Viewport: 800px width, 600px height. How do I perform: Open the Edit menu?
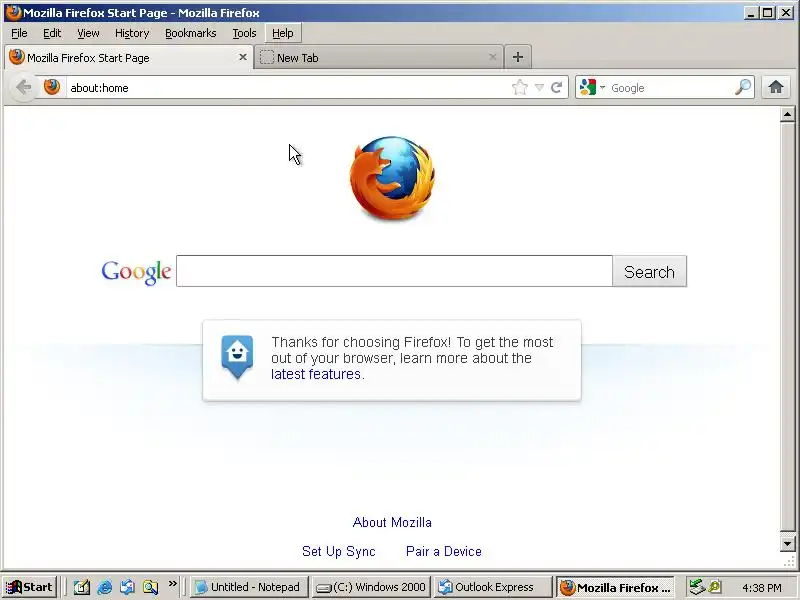point(52,33)
